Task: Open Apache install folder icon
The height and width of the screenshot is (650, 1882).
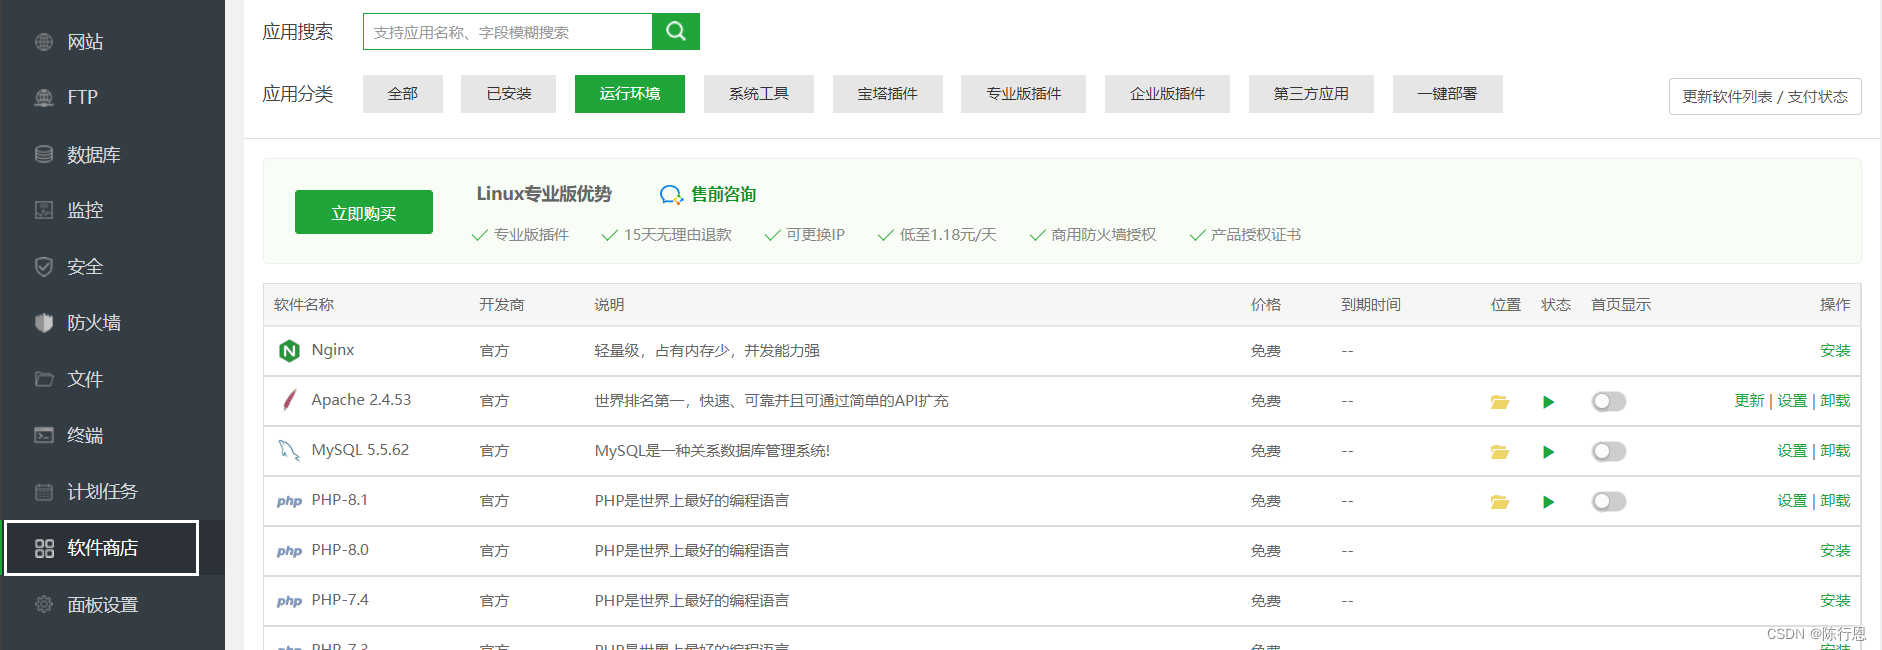Action: tap(1499, 402)
